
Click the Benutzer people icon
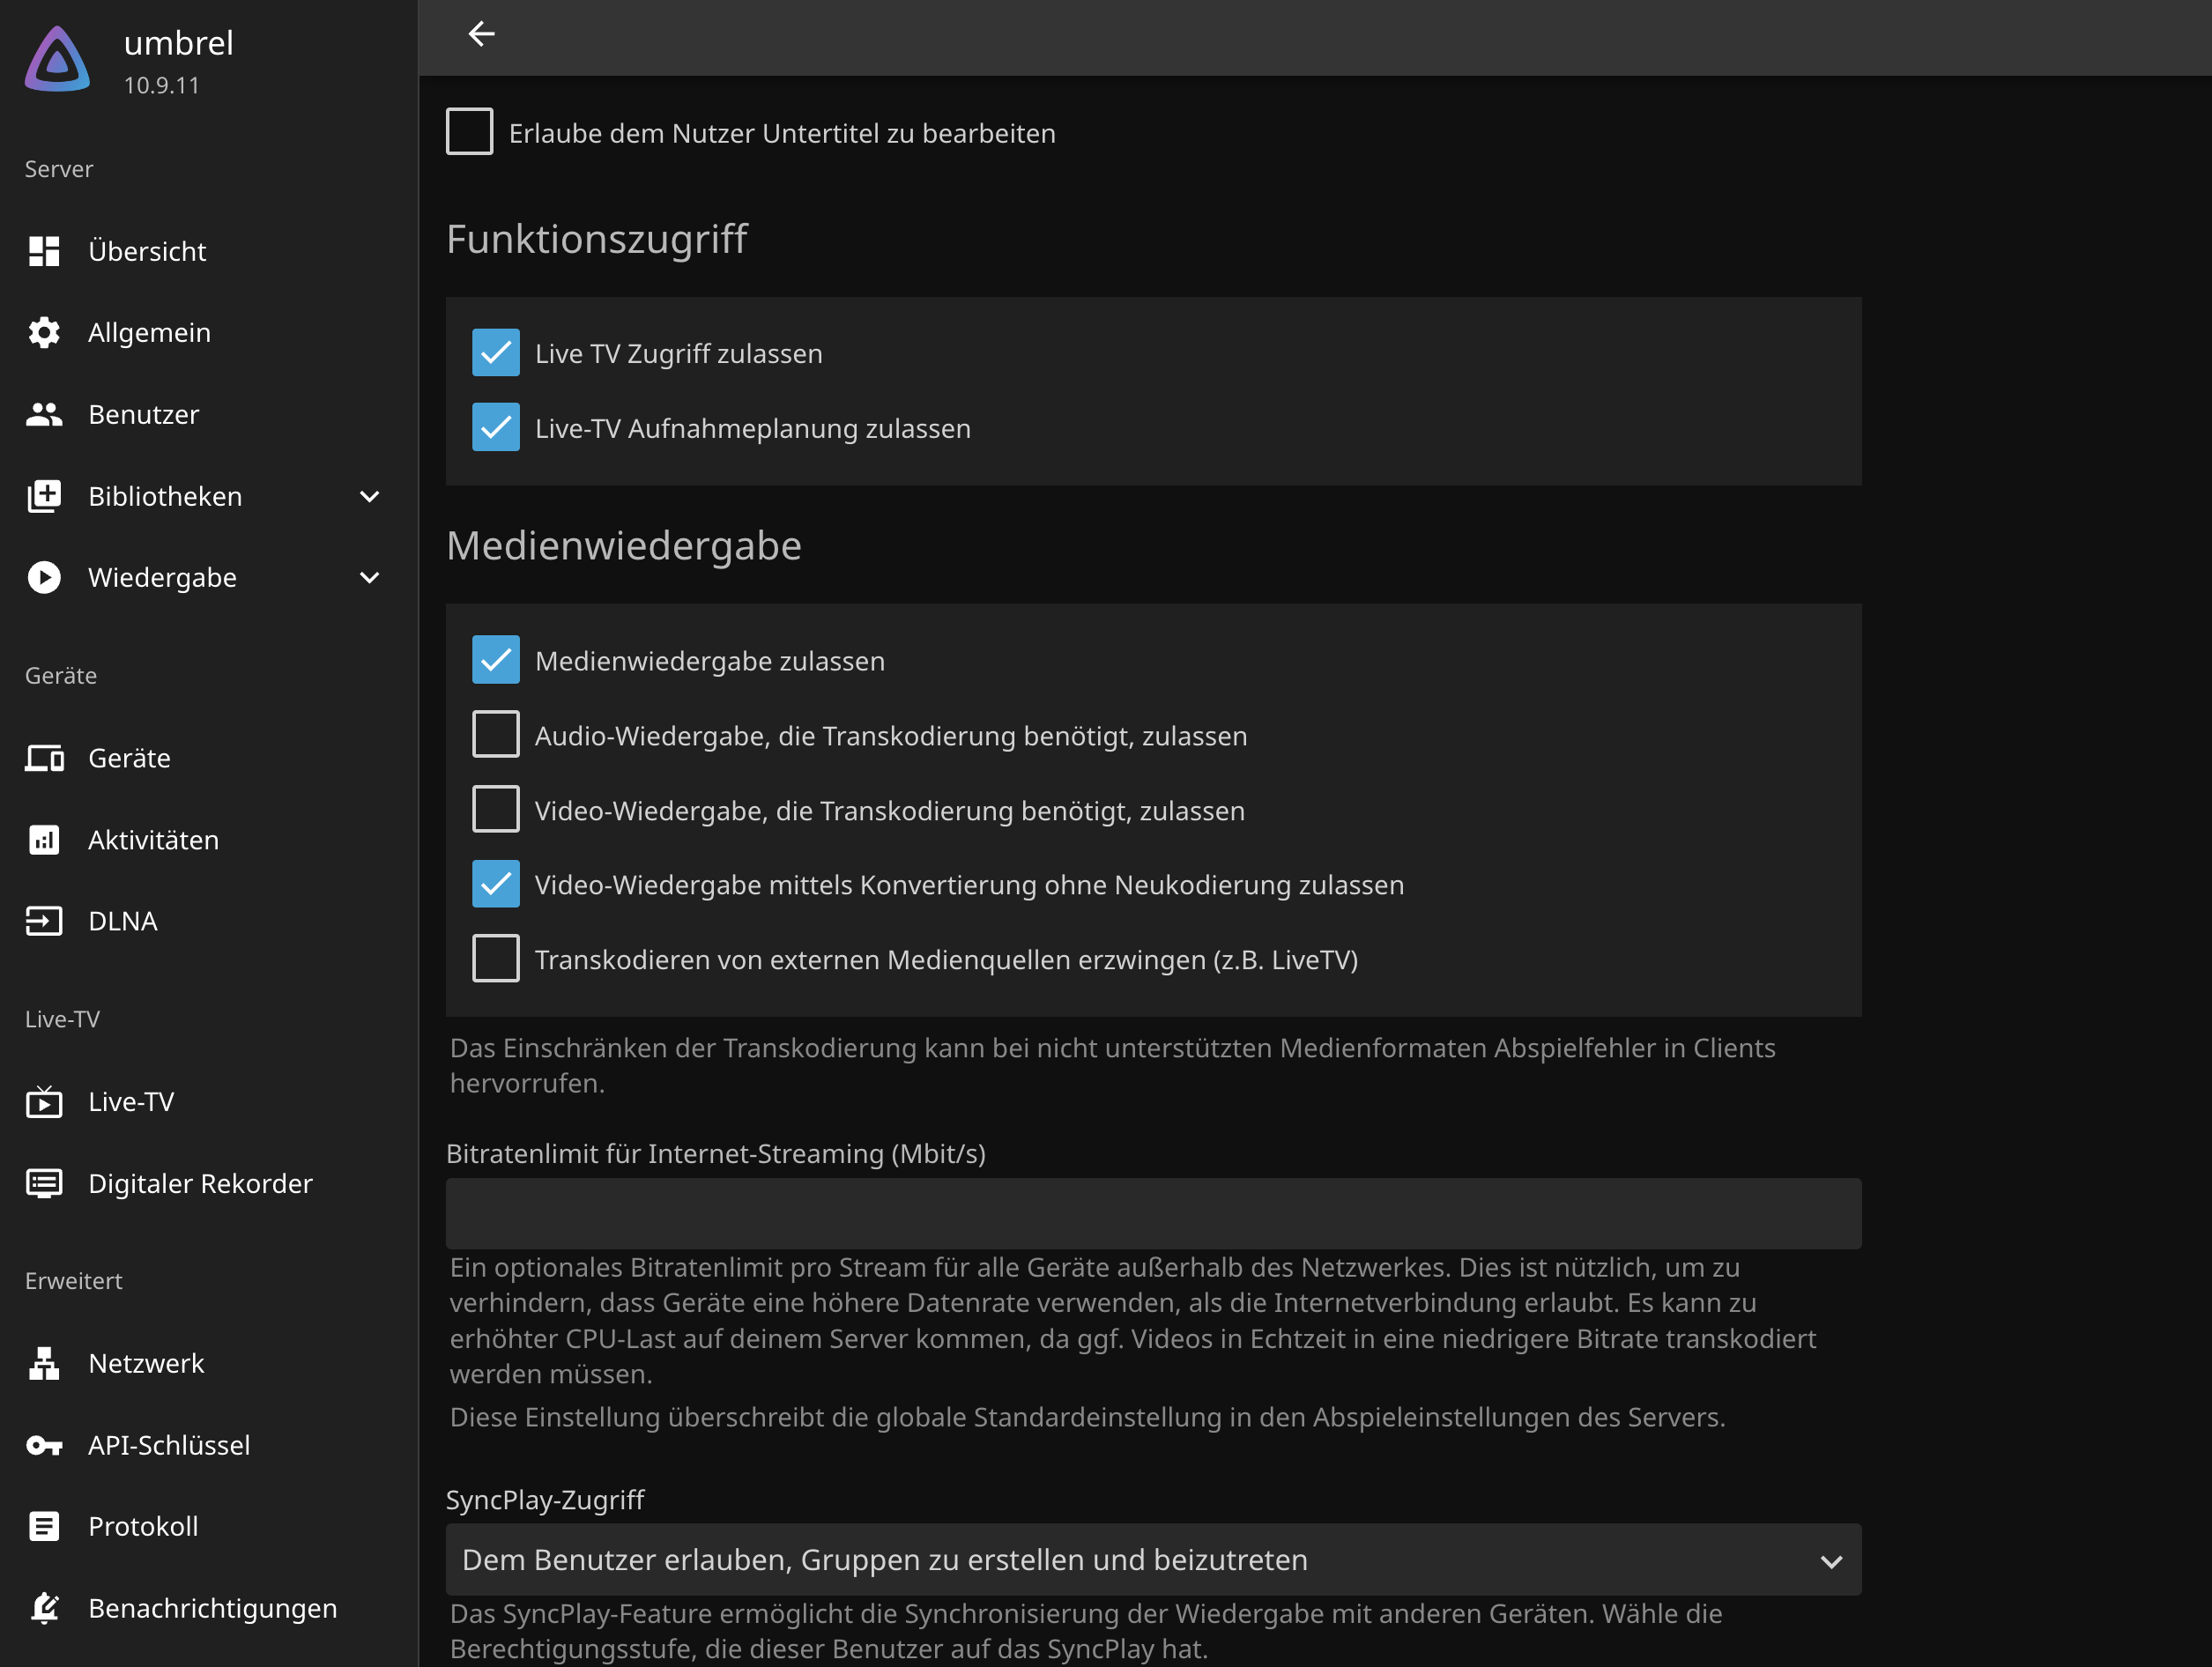(44, 414)
